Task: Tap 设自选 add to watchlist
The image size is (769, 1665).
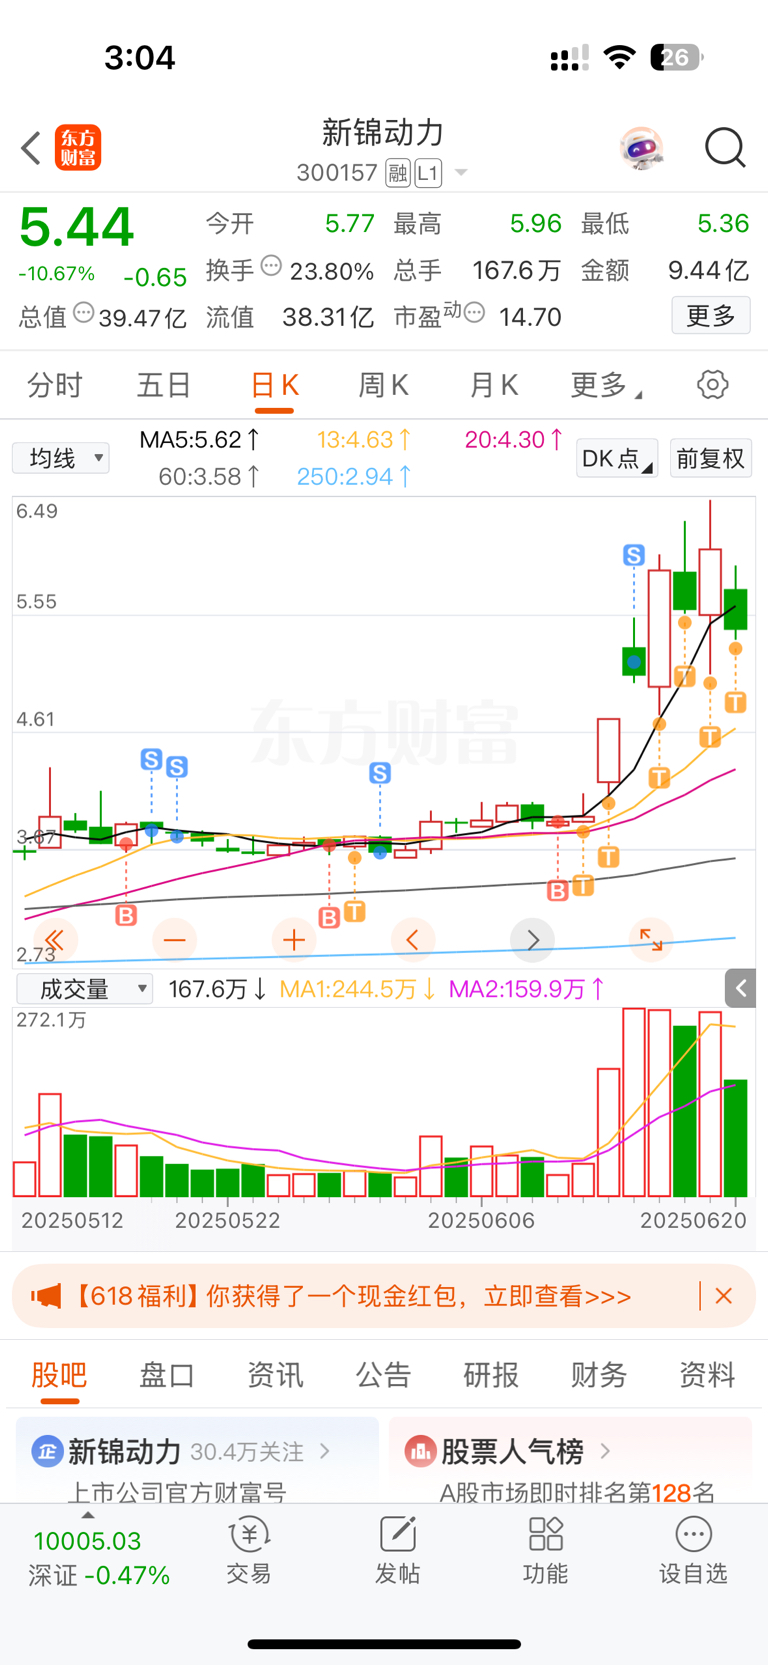Action: click(693, 1551)
